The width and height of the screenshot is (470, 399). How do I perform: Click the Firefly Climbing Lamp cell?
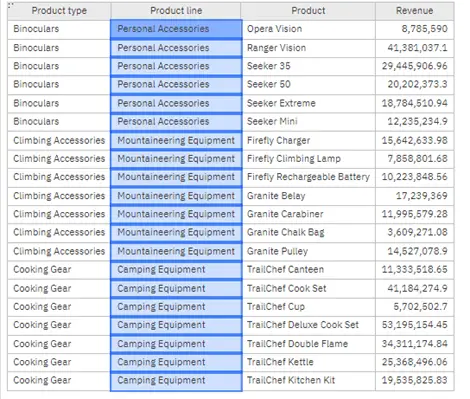pyautogui.click(x=308, y=159)
